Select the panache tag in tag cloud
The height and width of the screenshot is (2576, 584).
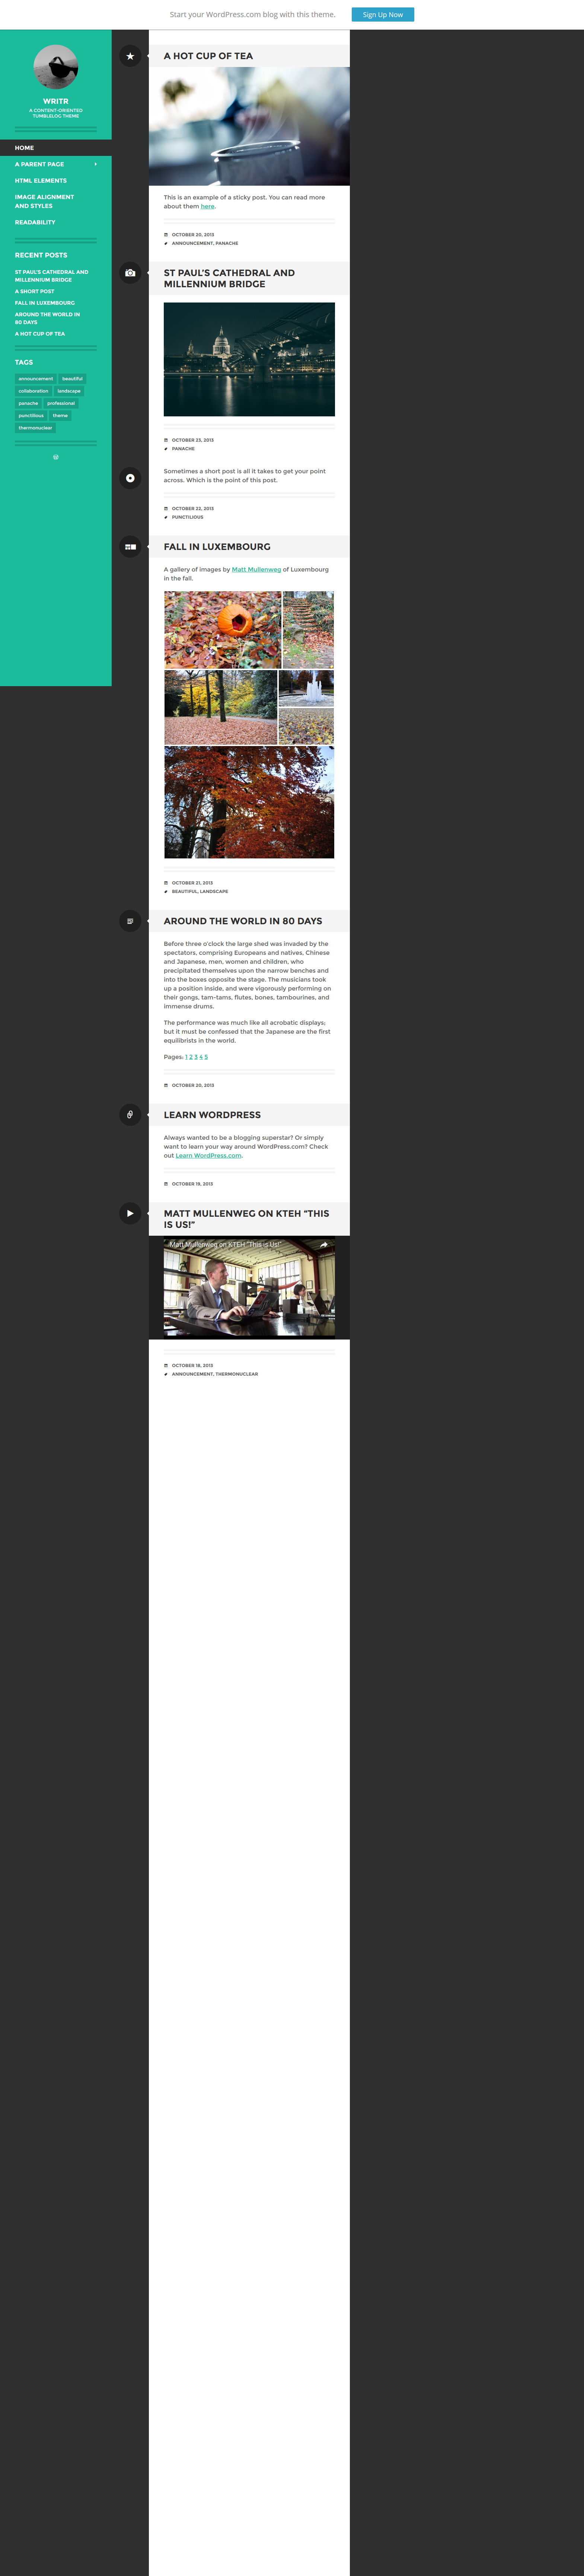(x=28, y=403)
